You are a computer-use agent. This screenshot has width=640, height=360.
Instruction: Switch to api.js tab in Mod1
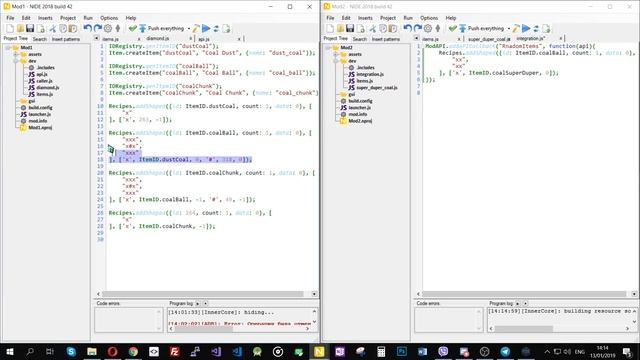coord(204,39)
